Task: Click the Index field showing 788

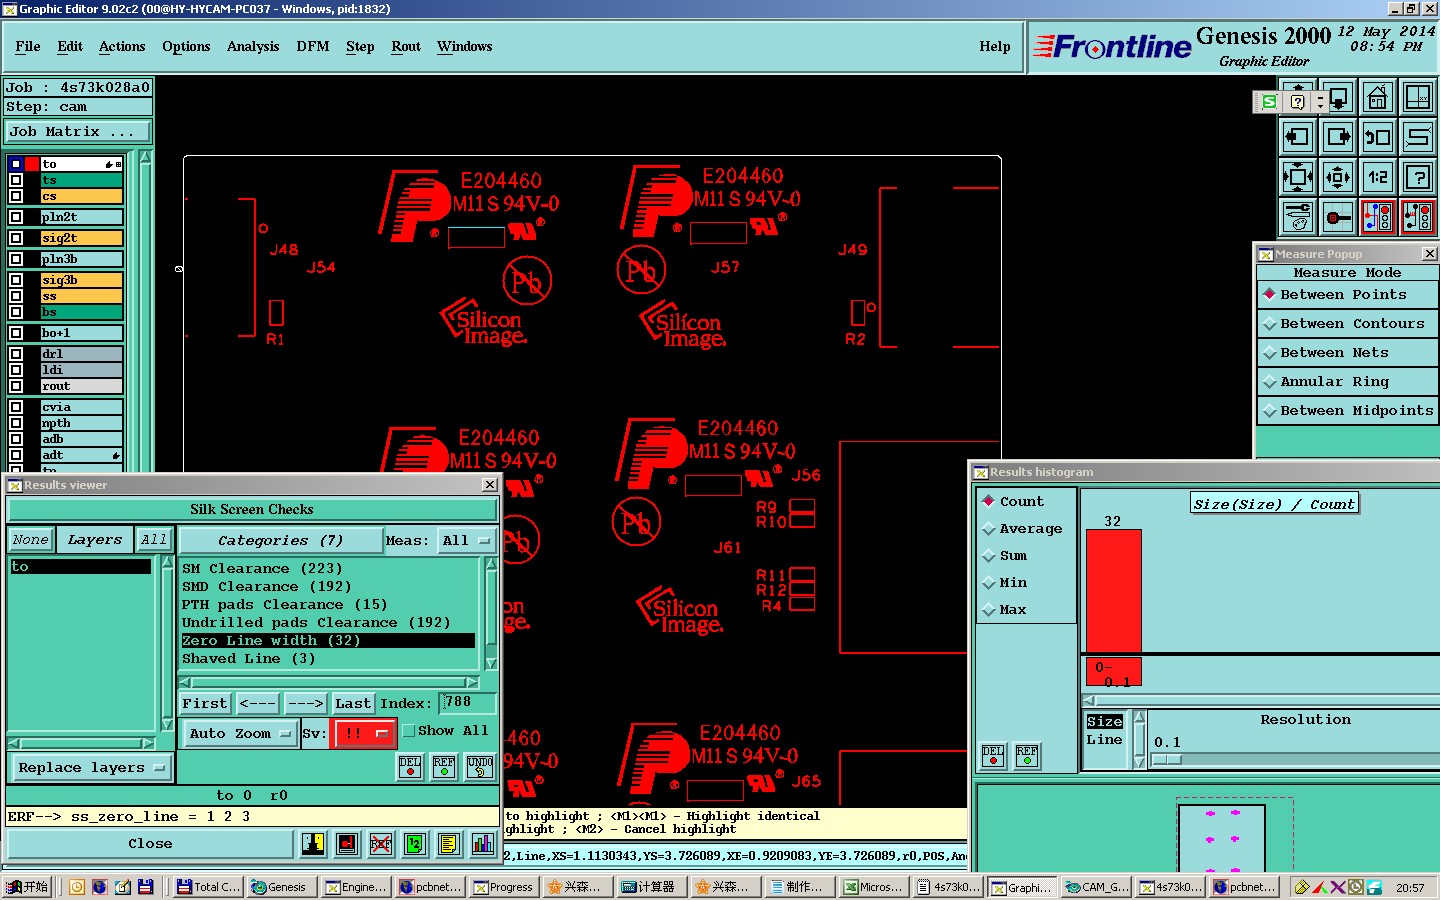Action: (468, 703)
